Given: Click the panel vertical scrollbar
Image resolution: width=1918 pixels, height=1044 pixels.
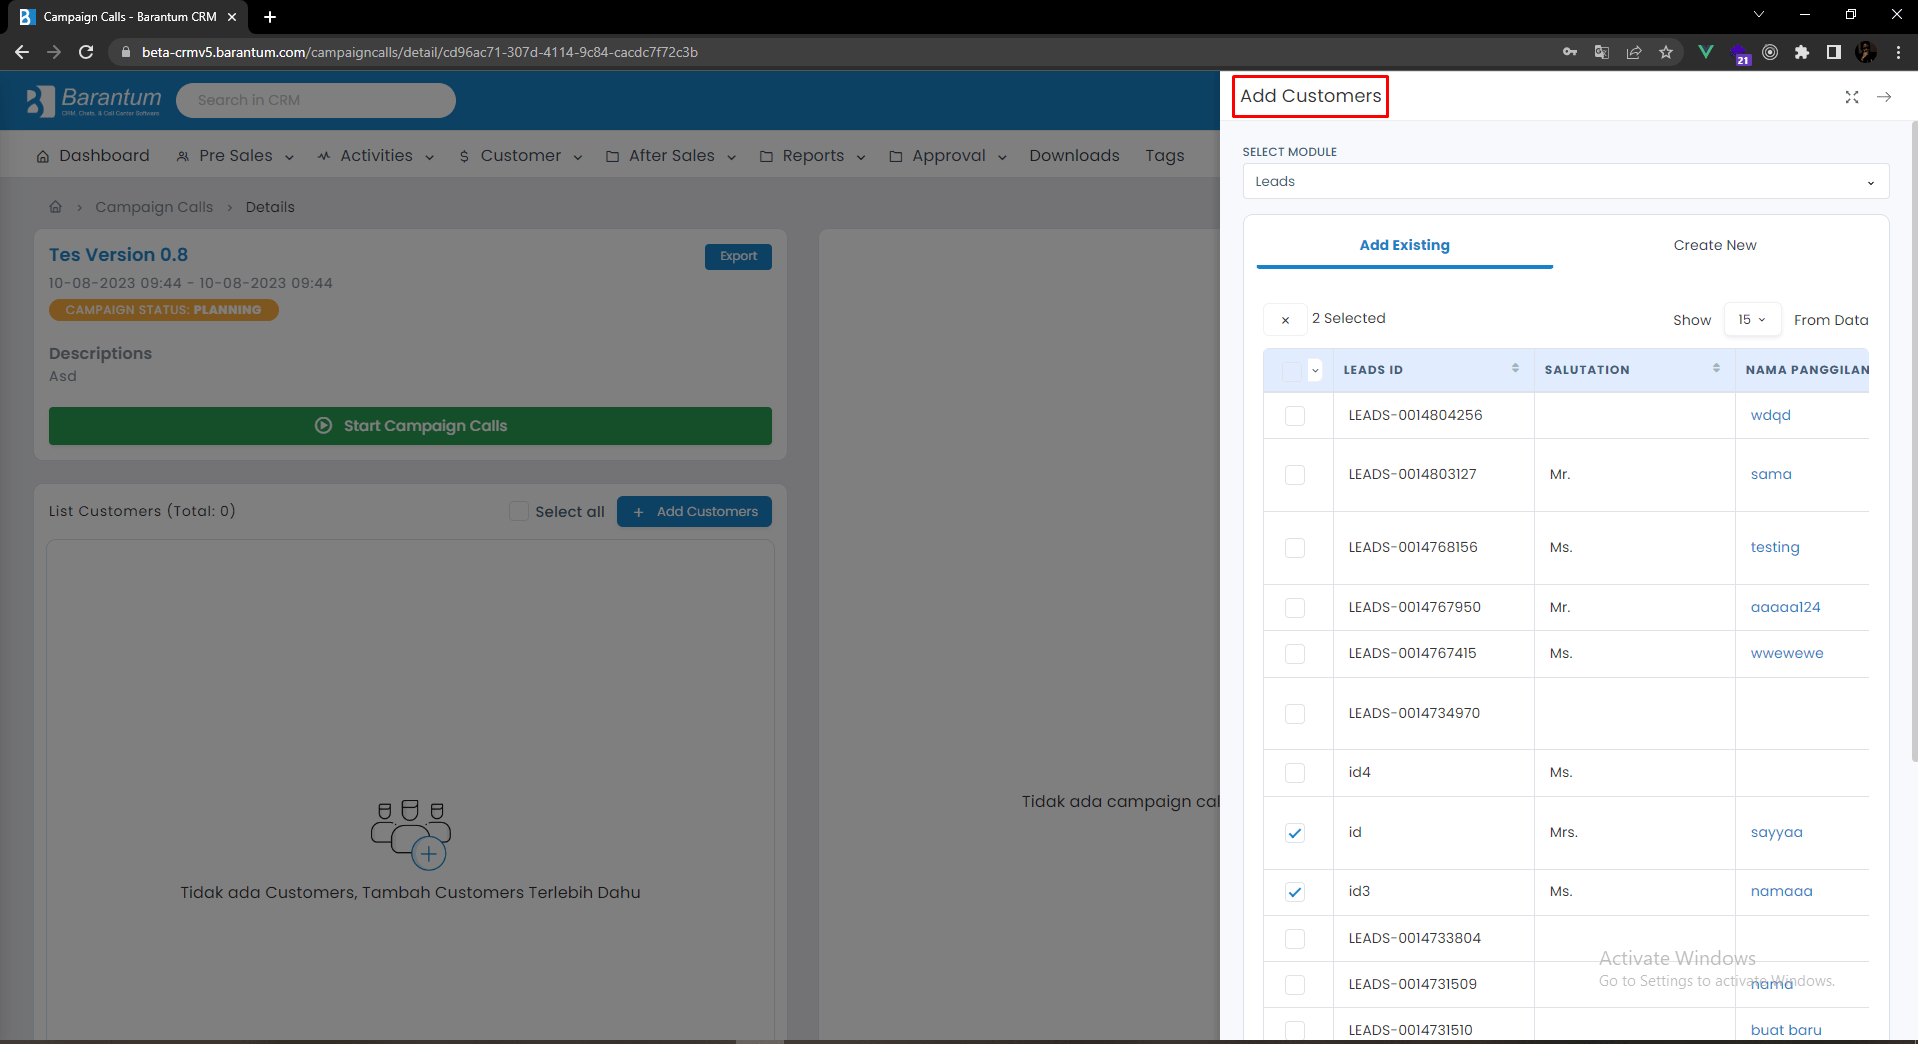Looking at the screenshot, I should [1913, 440].
